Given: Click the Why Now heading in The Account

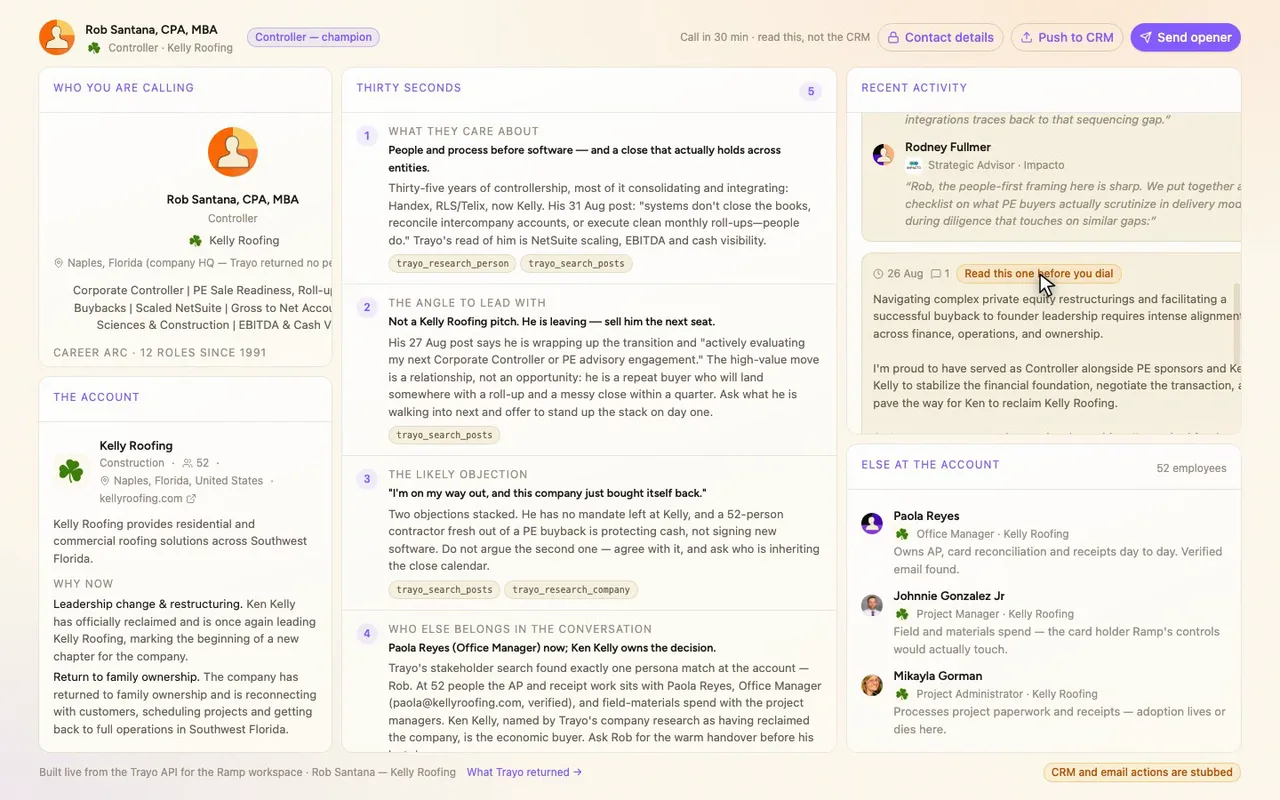Looking at the screenshot, I should click(83, 584).
